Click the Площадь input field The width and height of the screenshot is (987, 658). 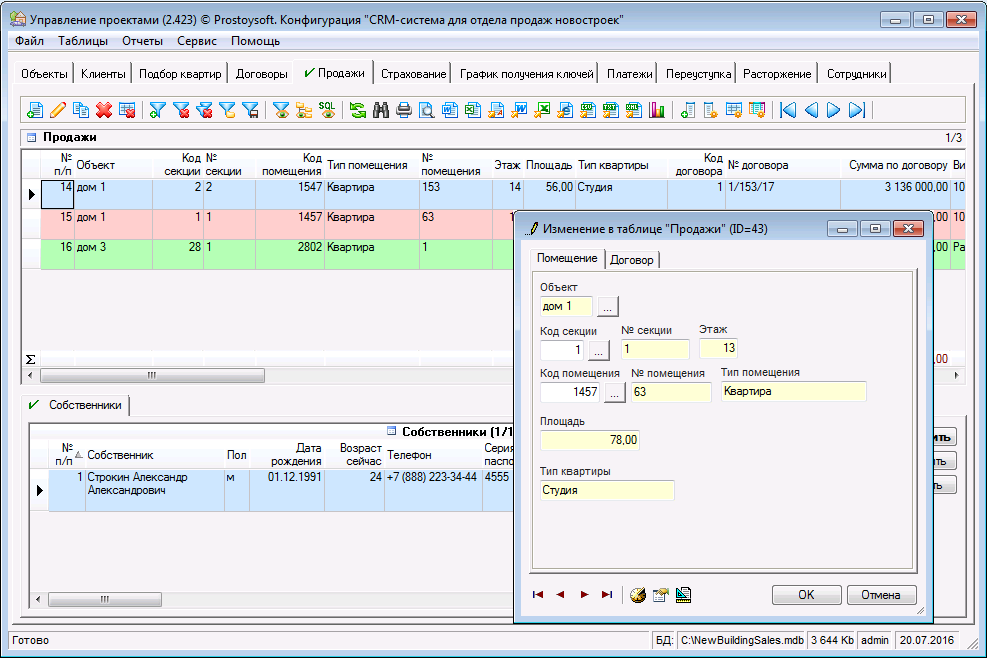pyautogui.click(x=590, y=440)
